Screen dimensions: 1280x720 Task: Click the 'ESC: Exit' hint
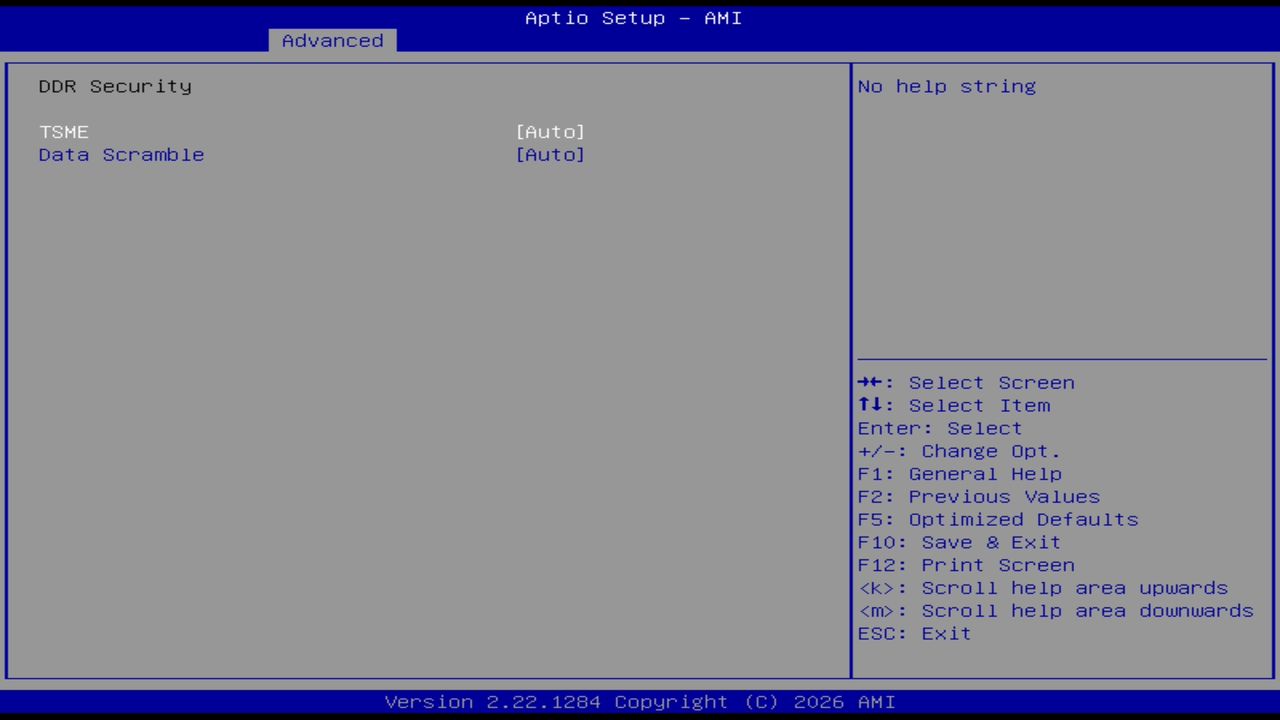(x=914, y=634)
